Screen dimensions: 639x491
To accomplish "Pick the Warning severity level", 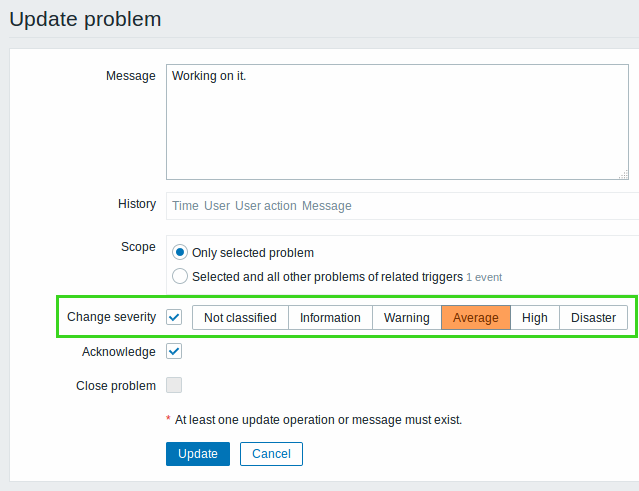I will pos(406,318).
